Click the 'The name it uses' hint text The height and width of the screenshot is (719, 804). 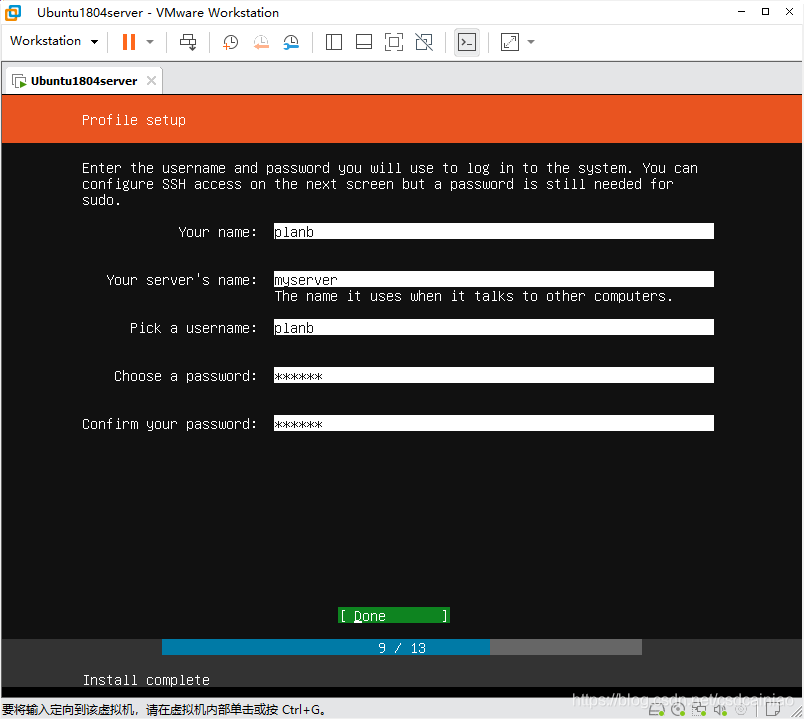tap(473, 296)
